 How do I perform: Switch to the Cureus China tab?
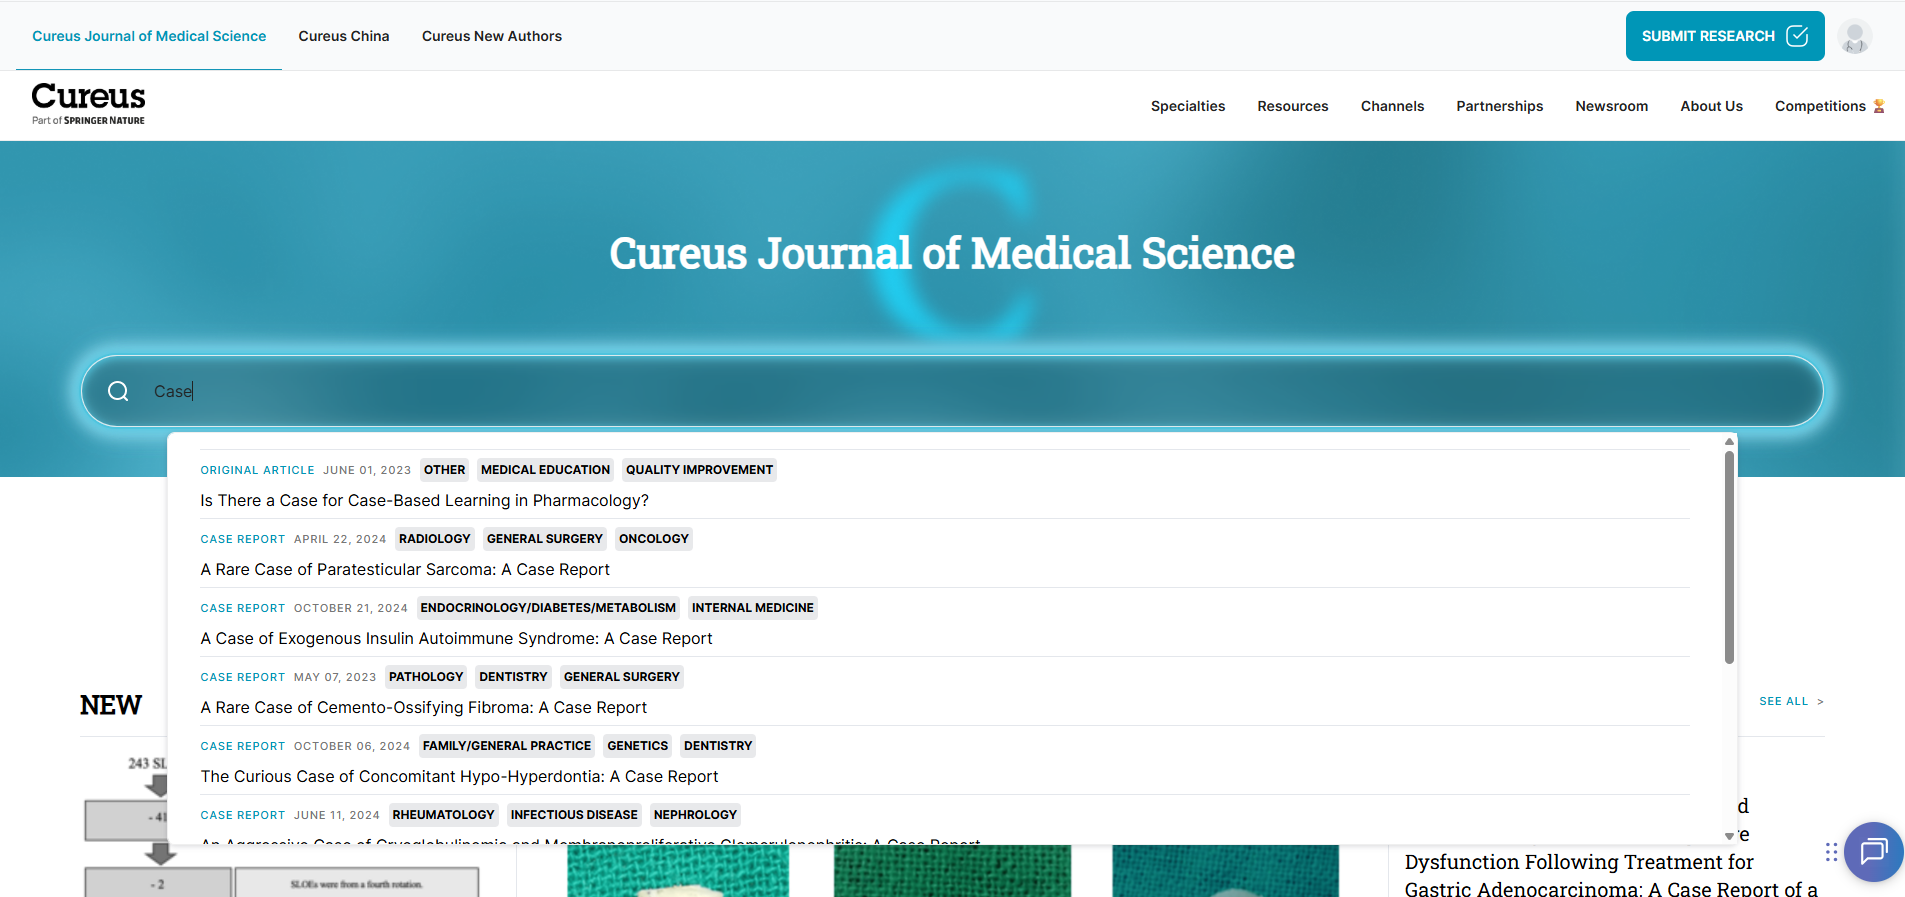click(344, 36)
